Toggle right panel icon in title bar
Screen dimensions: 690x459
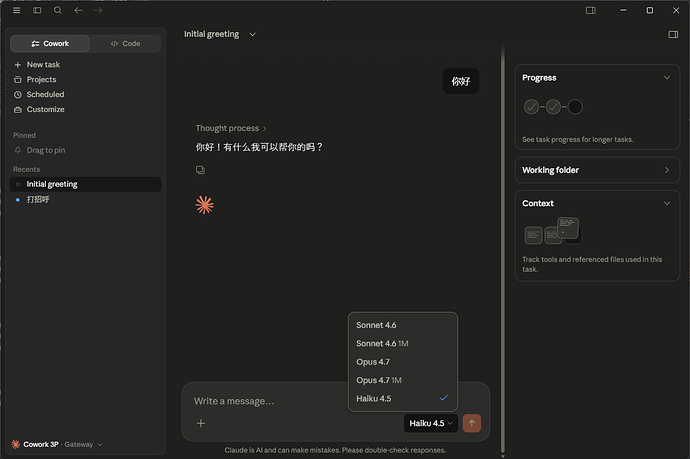point(591,10)
